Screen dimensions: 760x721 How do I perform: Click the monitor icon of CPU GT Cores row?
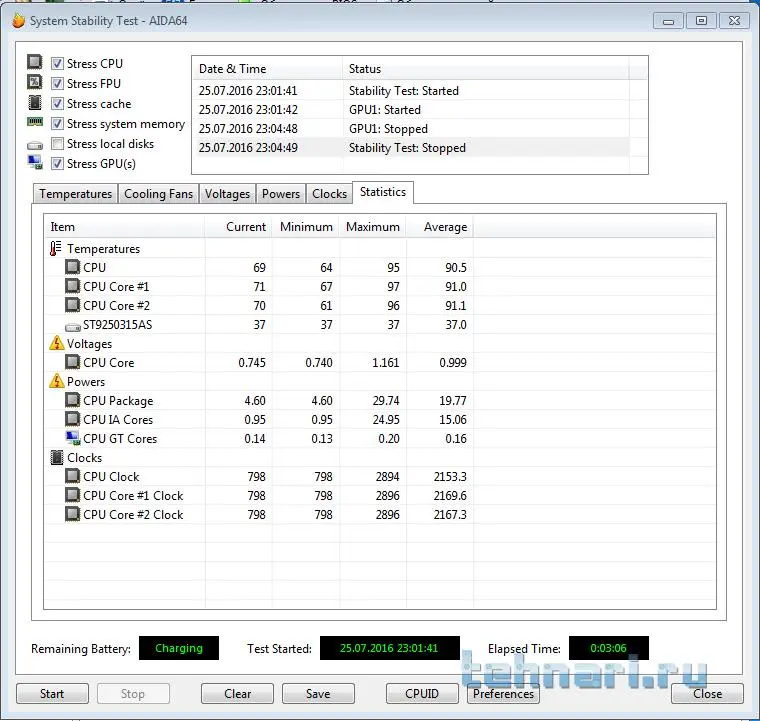click(73, 438)
